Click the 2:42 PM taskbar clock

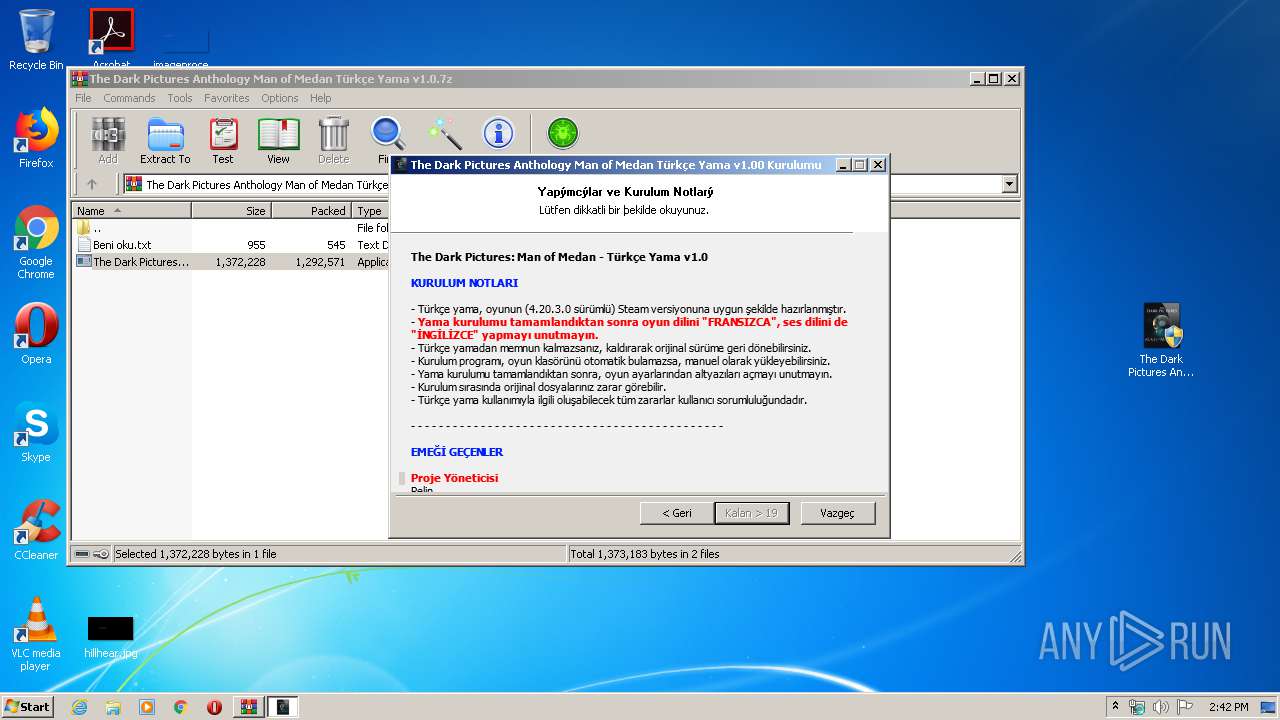[x=1228, y=707]
